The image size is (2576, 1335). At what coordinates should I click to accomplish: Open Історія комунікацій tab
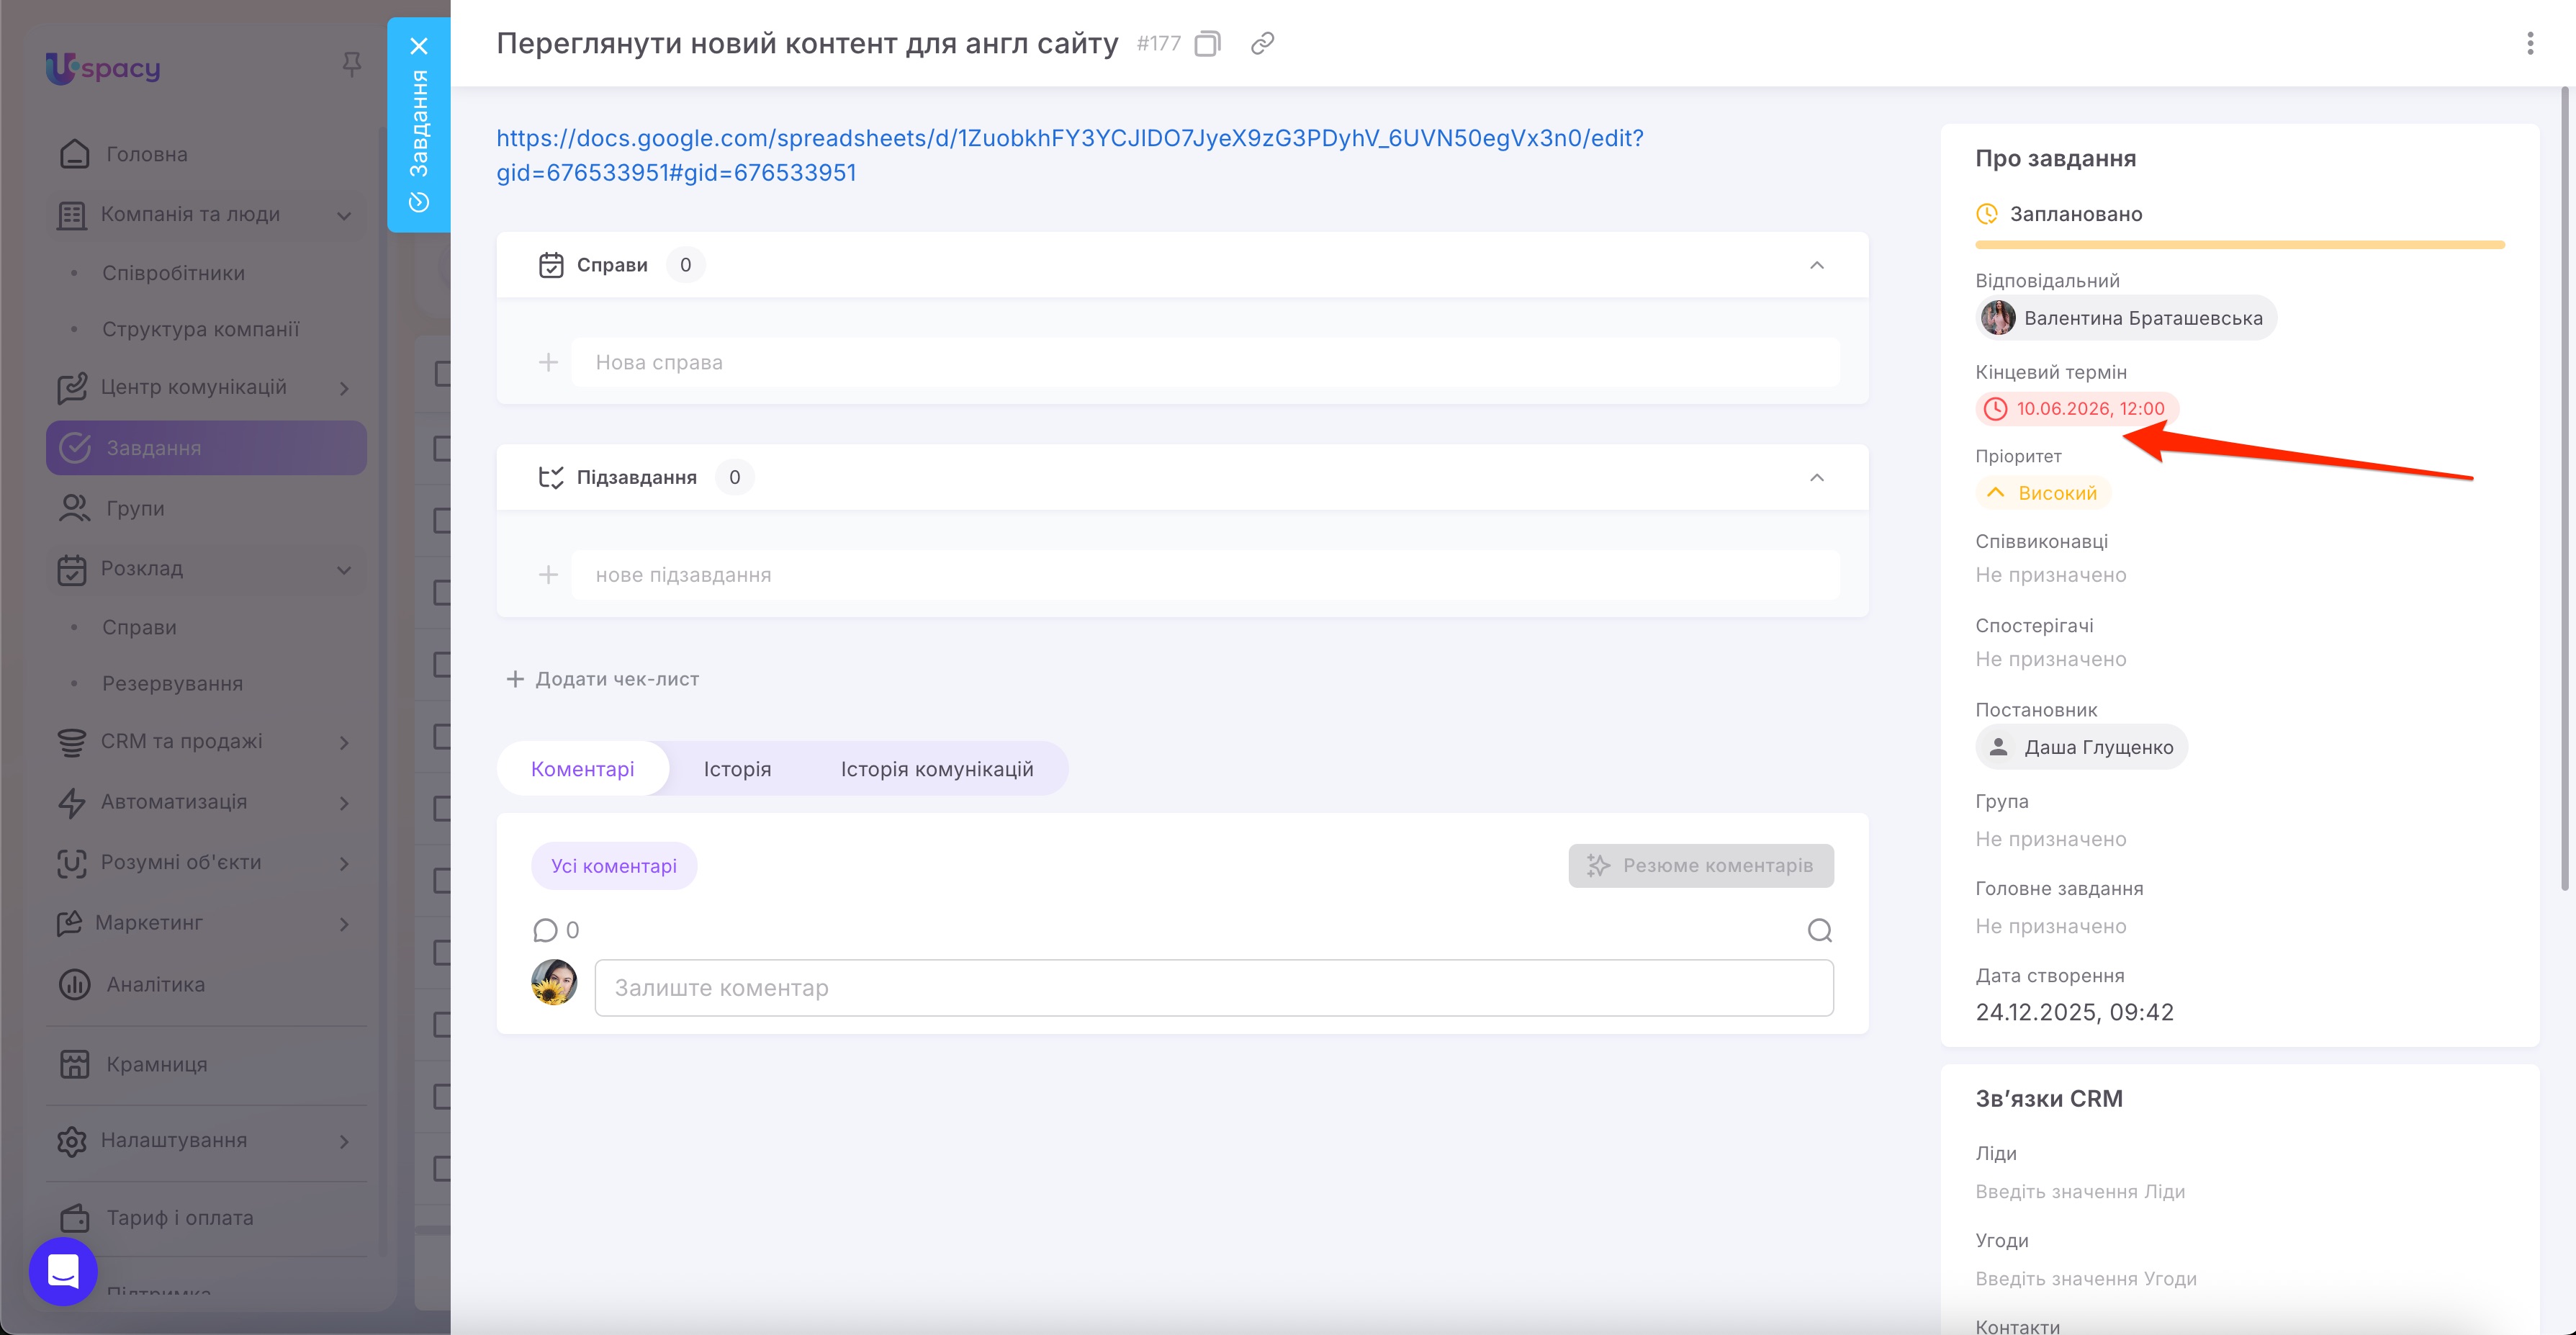[x=936, y=768]
